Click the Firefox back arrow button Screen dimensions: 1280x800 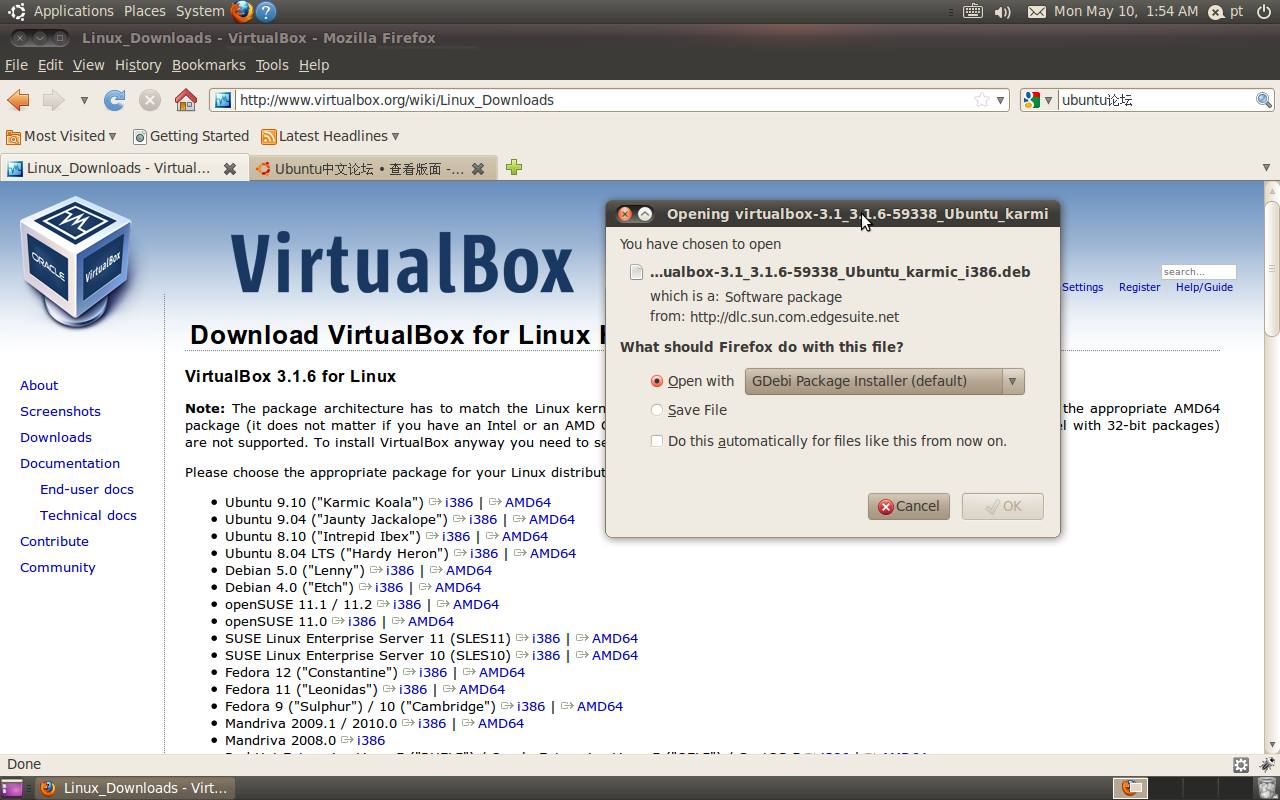click(x=18, y=100)
